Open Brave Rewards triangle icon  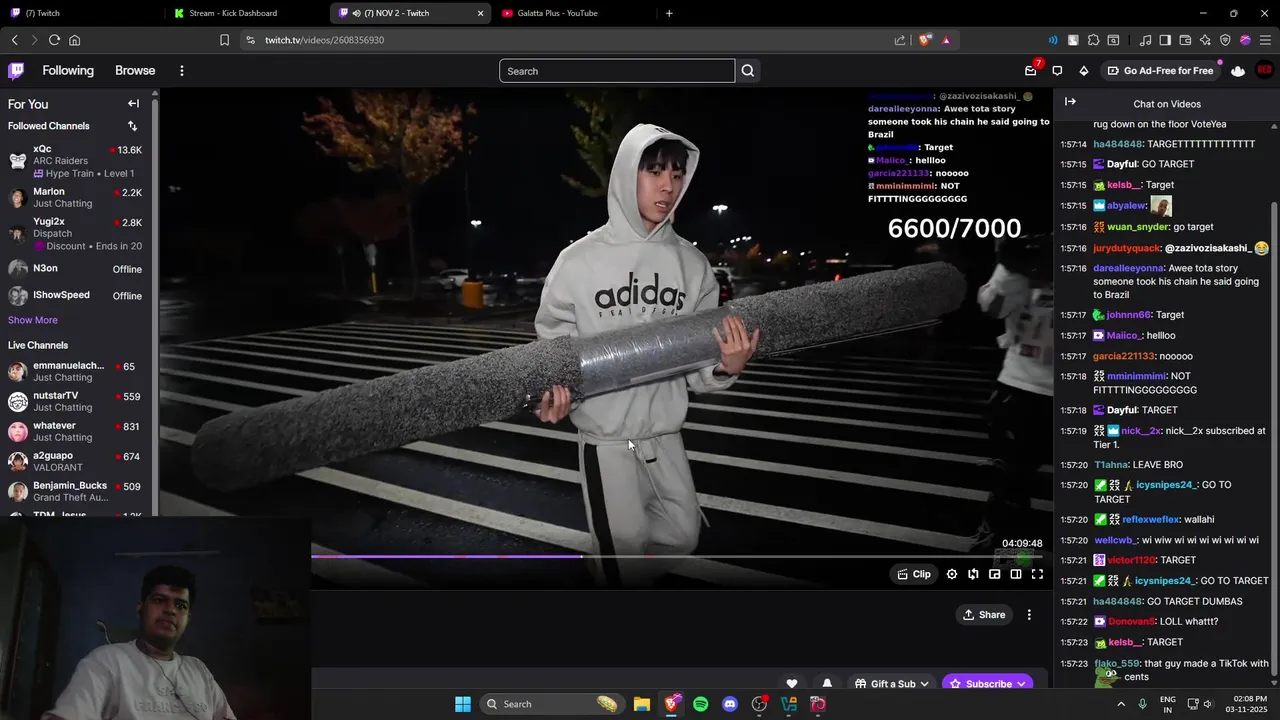[x=946, y=40]
